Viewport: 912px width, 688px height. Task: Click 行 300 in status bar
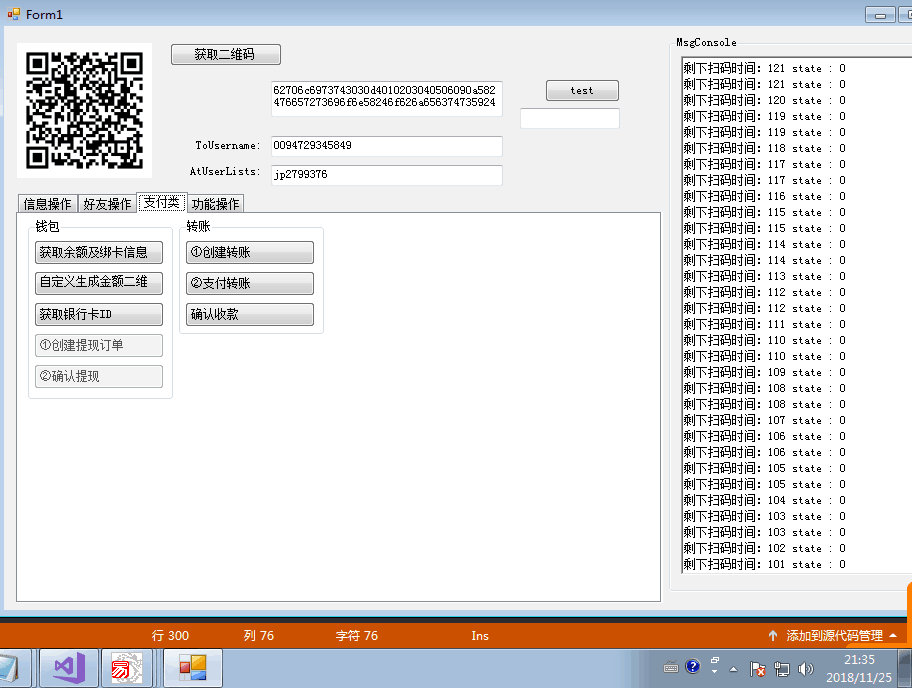(170, 636)
